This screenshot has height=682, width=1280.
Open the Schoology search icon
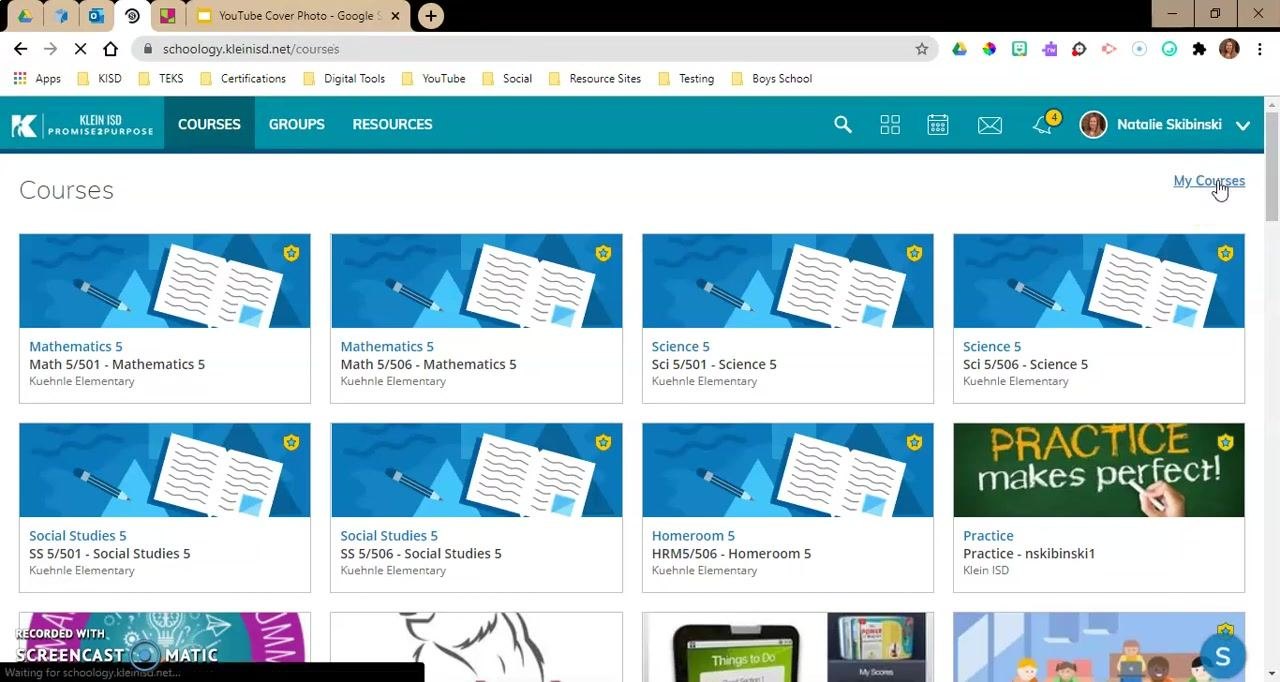point(843,124)
